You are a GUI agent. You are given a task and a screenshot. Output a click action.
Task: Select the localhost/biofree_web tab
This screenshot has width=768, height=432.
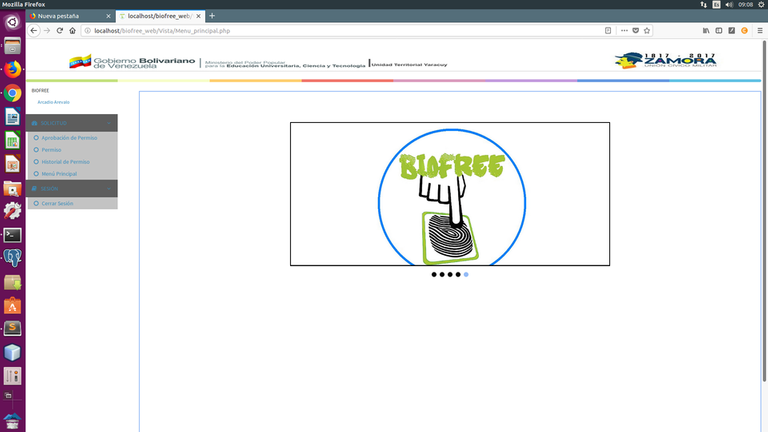(159, 16)
